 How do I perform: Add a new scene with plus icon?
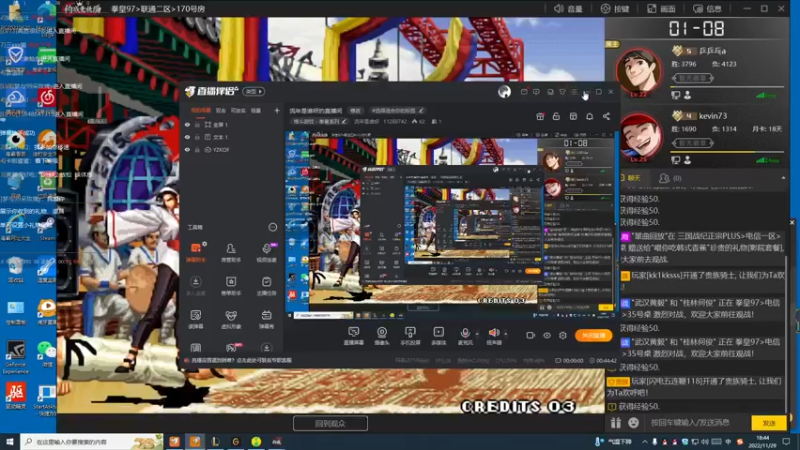click(x=277, y=110)
